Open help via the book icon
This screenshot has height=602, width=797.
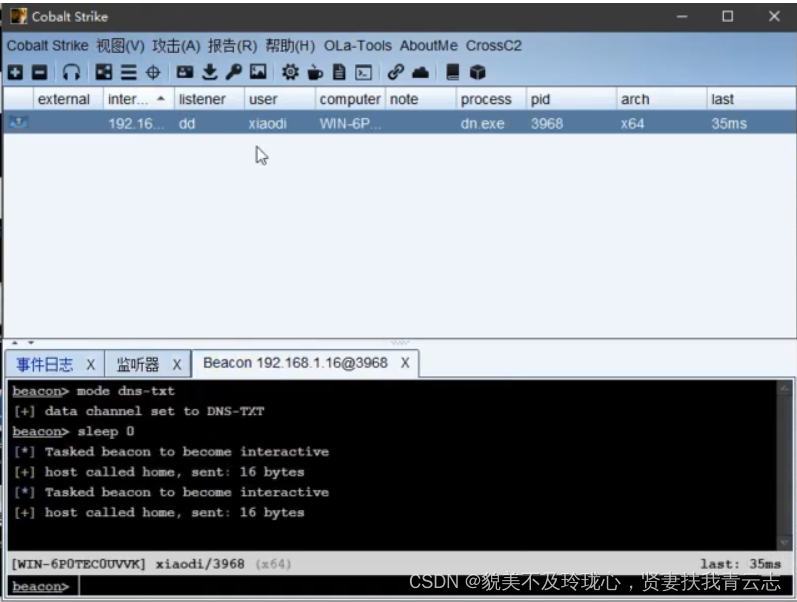pos(452,72)
